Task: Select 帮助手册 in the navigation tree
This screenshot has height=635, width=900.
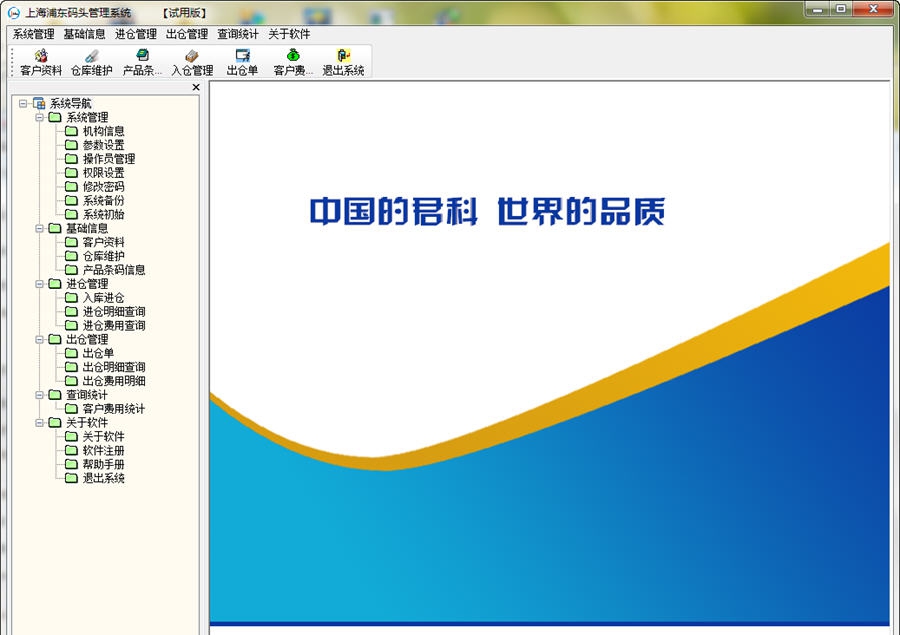Action: [103, 464]
